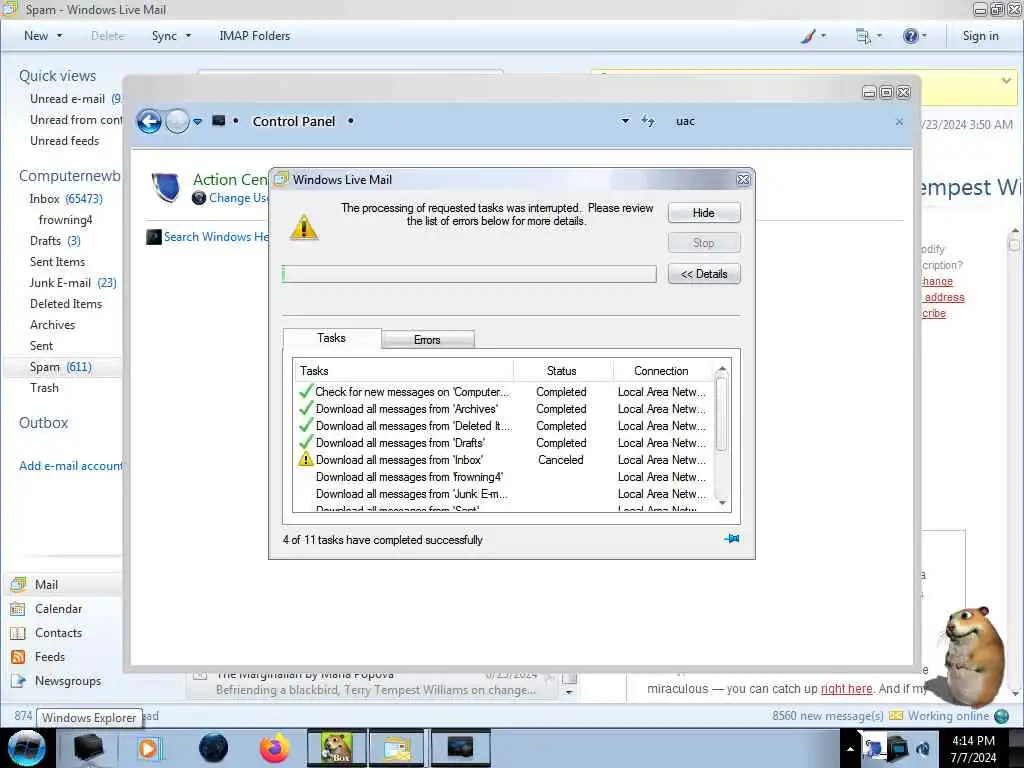This screenshot has width=1024, height=768.
Task: Click the Menus icon in the toolbar
Action: 863,37
